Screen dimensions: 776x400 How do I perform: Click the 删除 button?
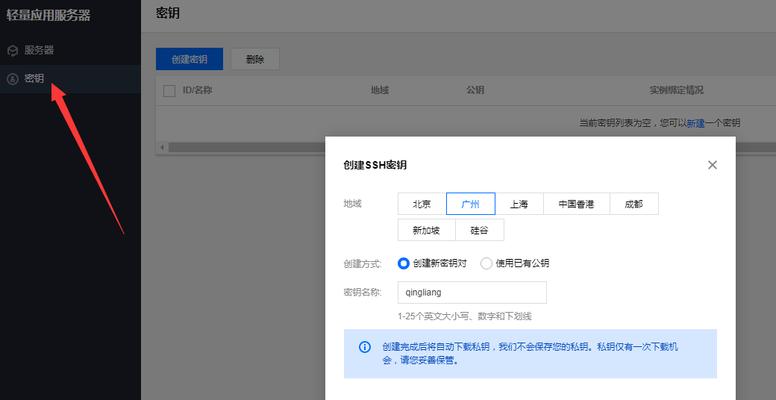coord(255,59)
